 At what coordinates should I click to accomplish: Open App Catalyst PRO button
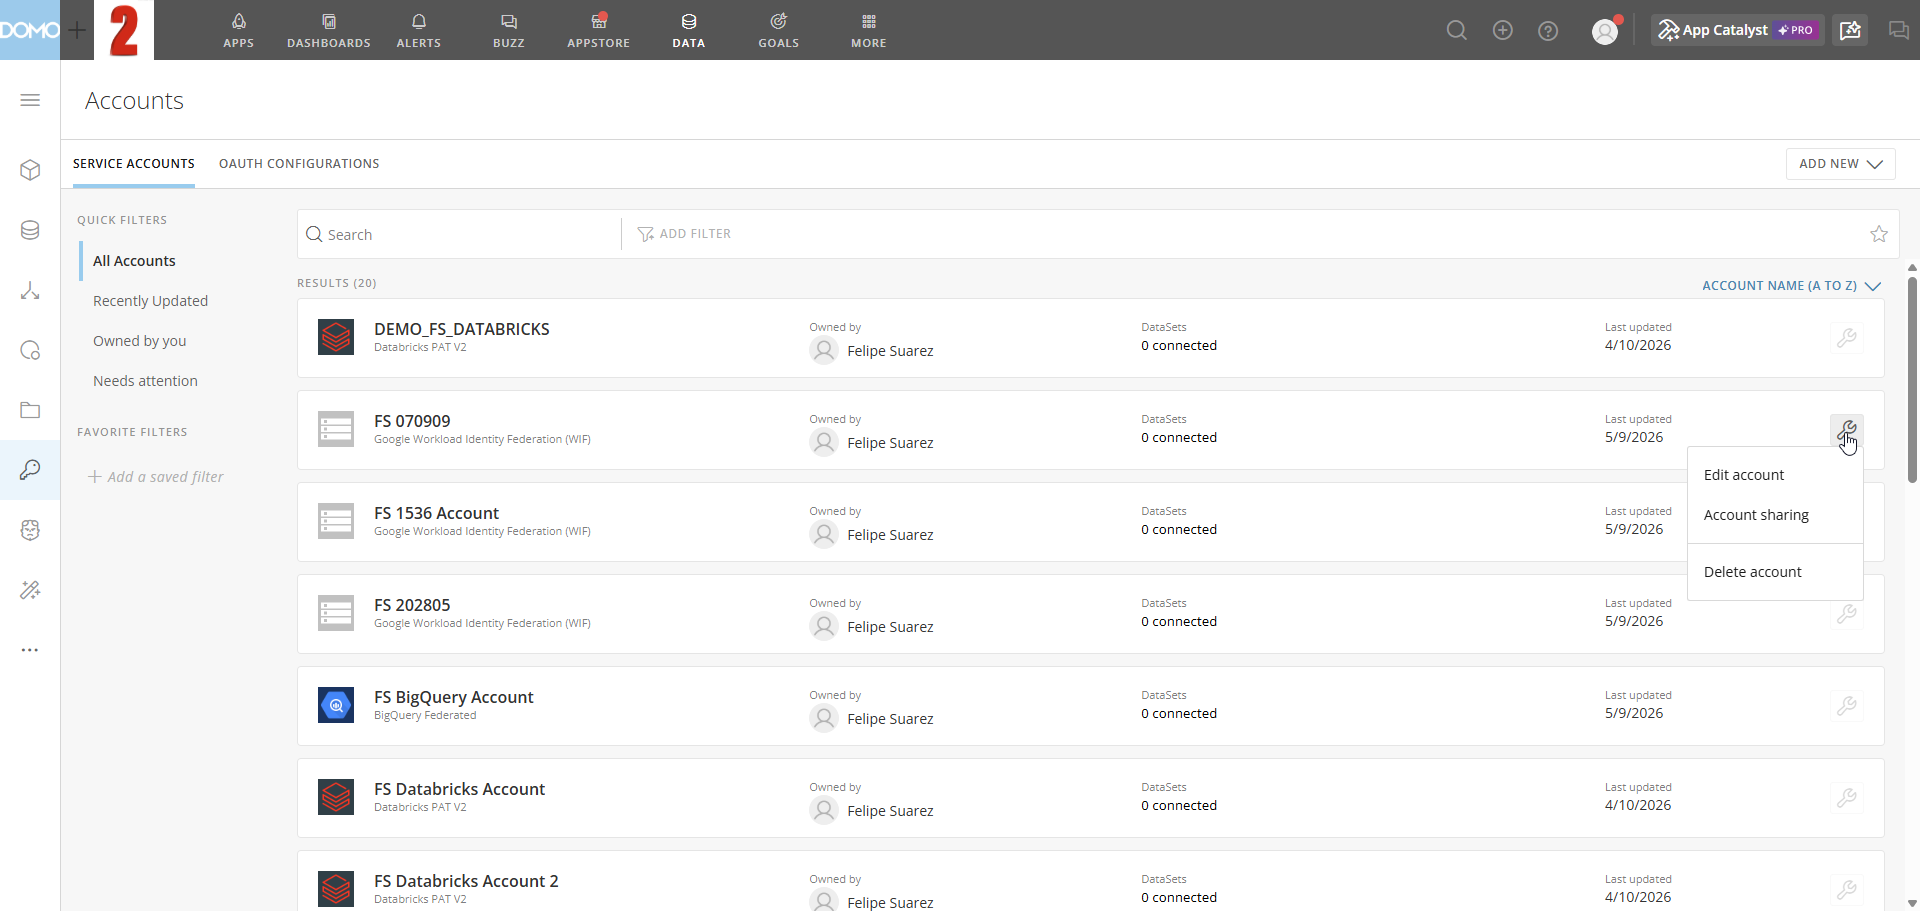[1737, 30]
